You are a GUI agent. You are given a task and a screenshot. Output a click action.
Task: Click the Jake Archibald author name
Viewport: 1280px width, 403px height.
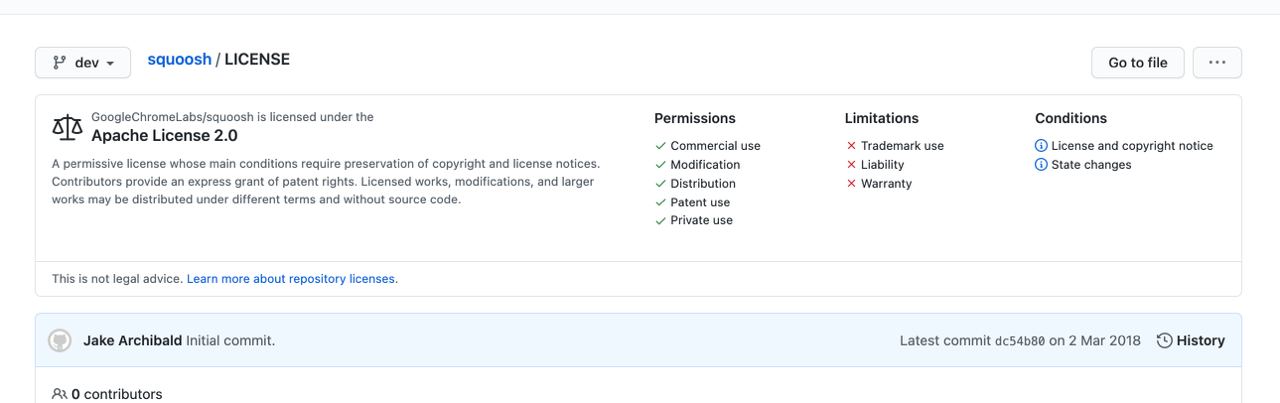point(132,340)
